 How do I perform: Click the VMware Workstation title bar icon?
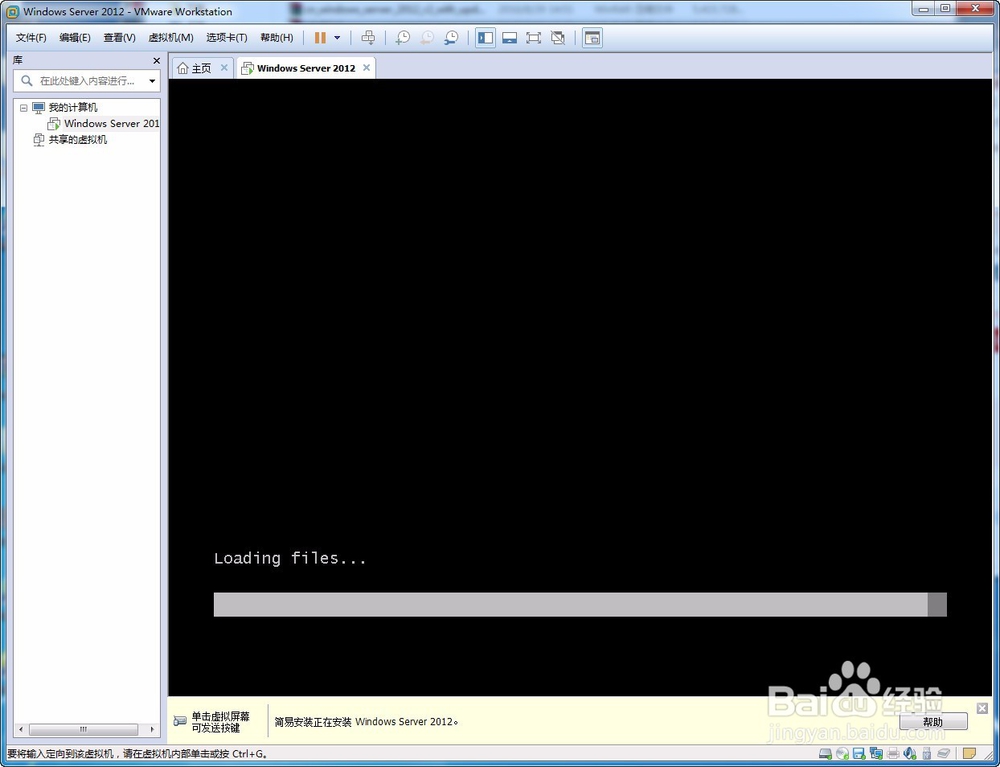click(x=12, y=11)
